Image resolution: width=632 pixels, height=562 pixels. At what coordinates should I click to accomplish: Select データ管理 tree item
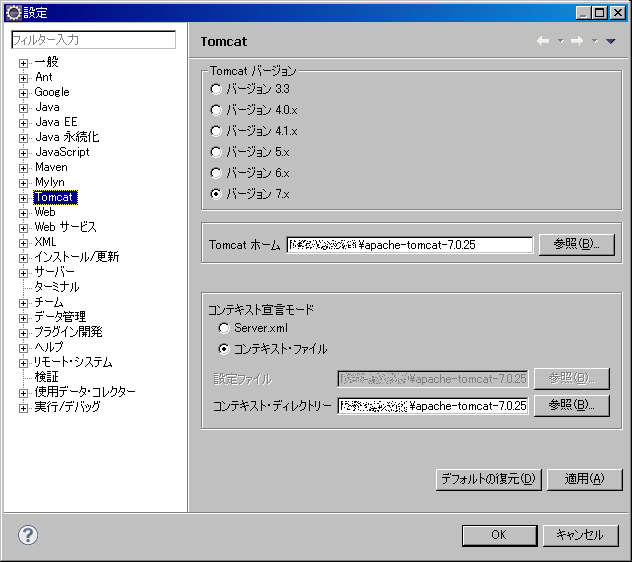[60, 317]
